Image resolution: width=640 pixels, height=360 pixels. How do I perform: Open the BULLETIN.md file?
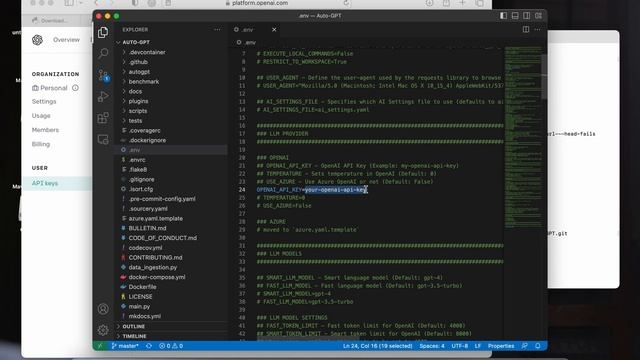147,229
